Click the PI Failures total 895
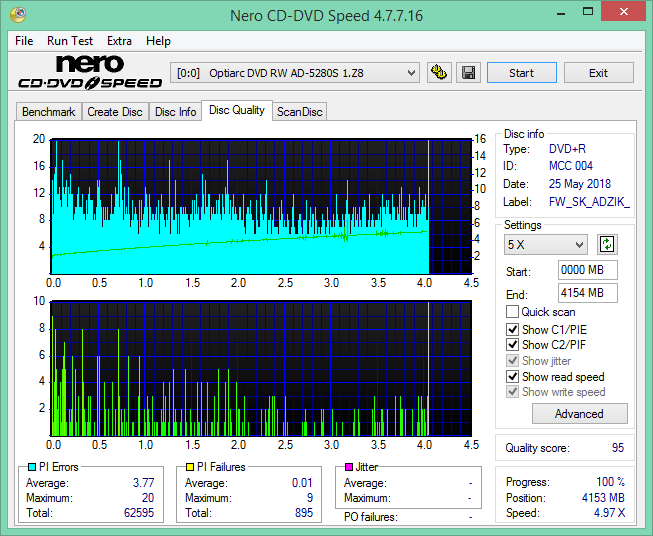The image size is (653, 536). click(304, 512)
